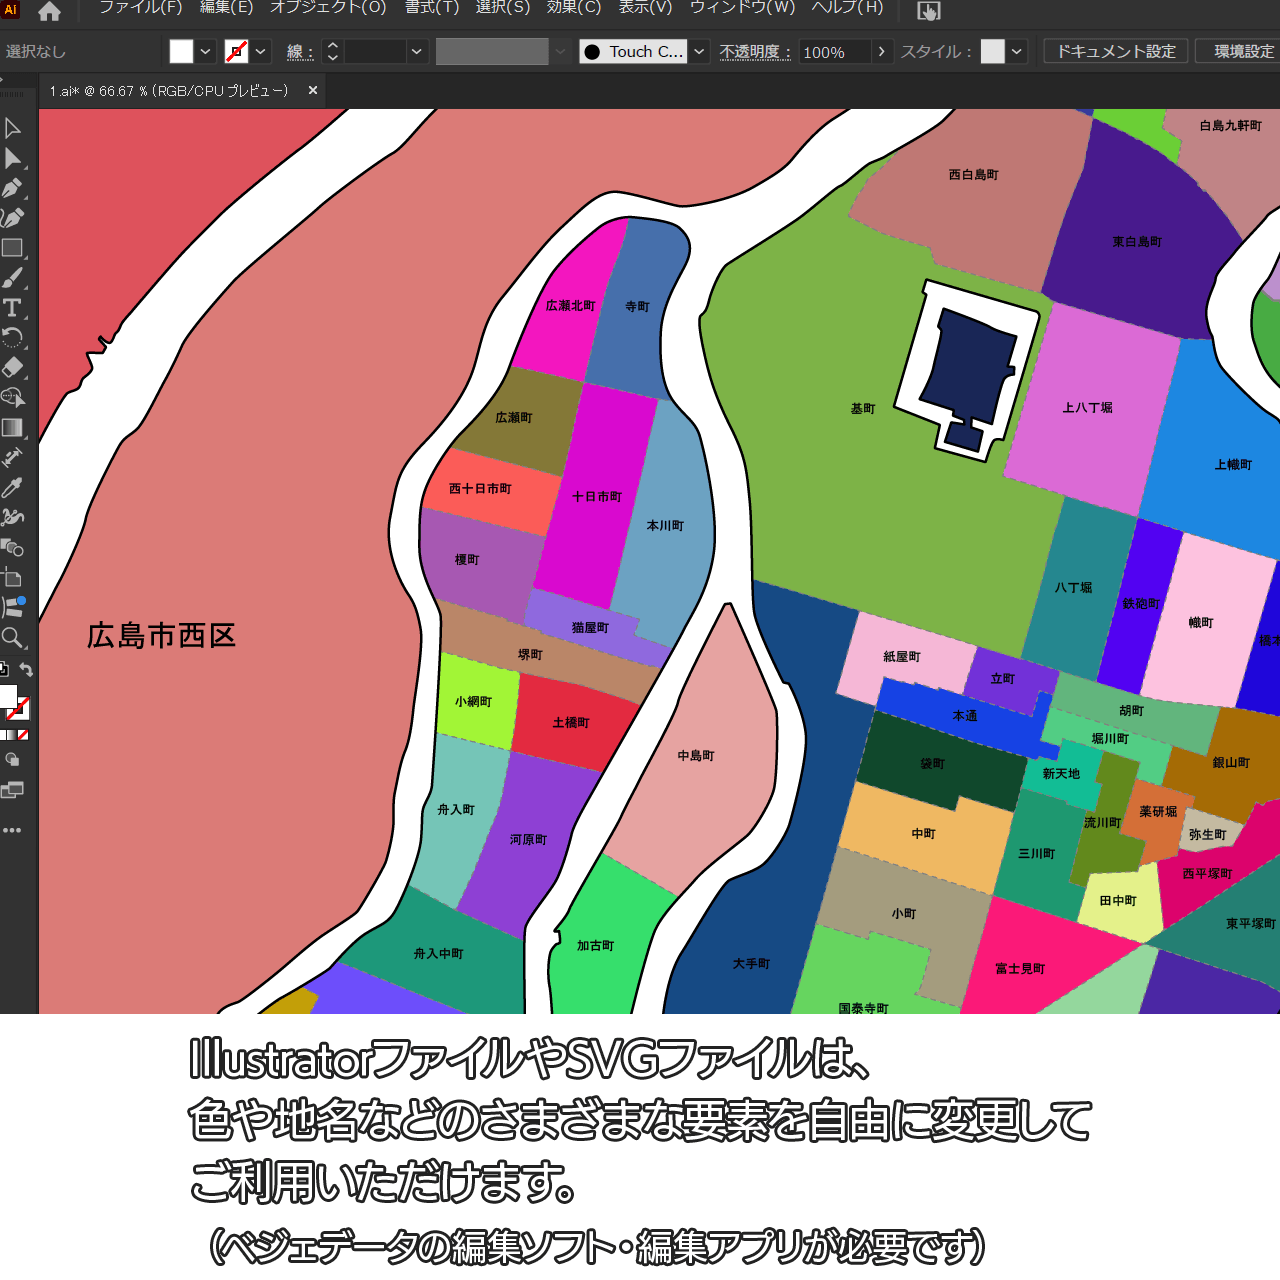Choose the Pen tool
Screen dimensions: 1280x1280
(x=13, y=188)
